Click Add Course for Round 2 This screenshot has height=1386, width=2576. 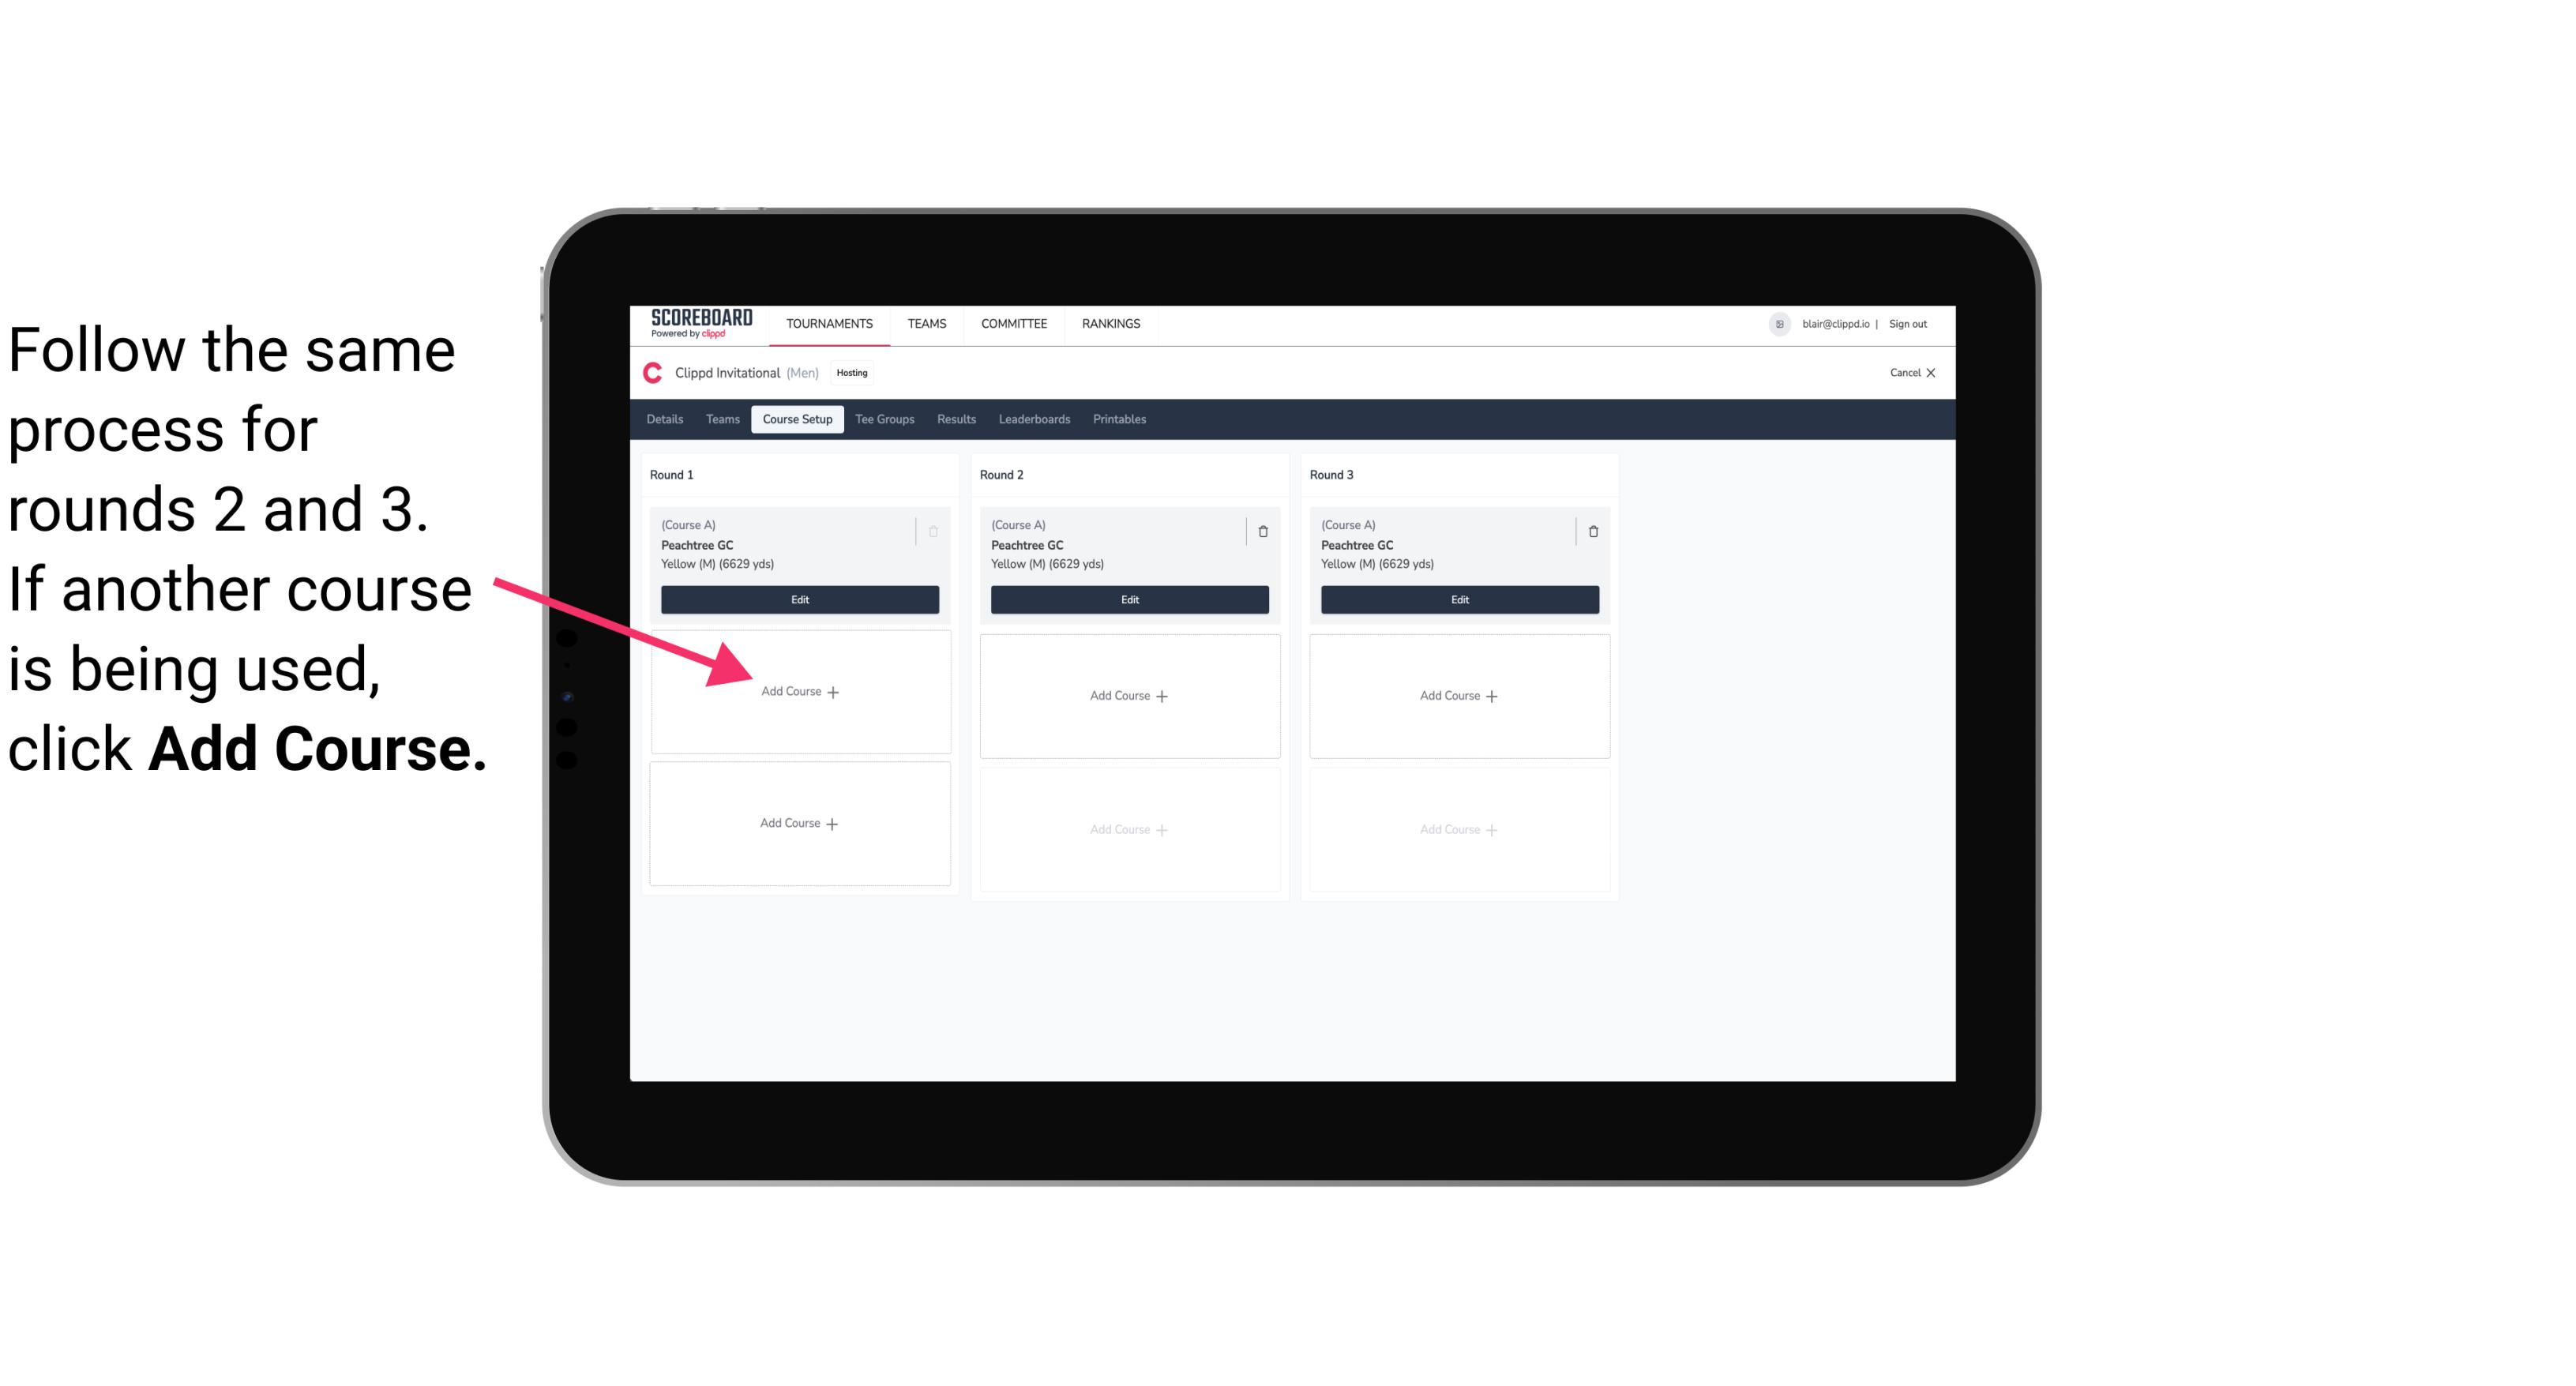point(1128,693)
